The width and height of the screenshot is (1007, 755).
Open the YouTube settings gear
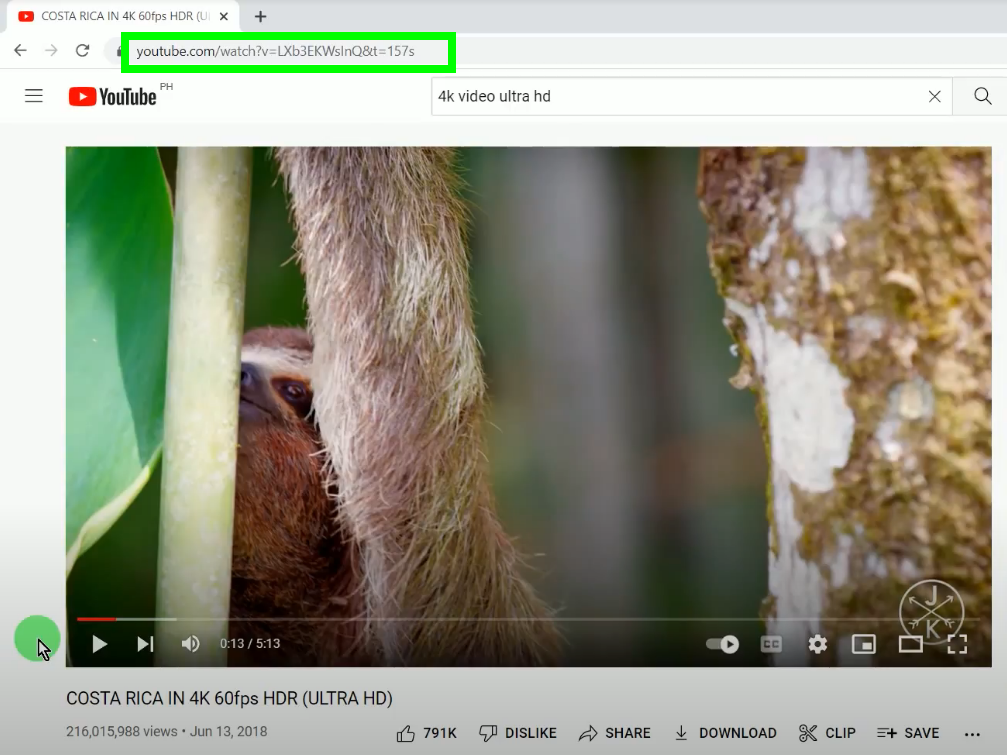pos(817,644)
